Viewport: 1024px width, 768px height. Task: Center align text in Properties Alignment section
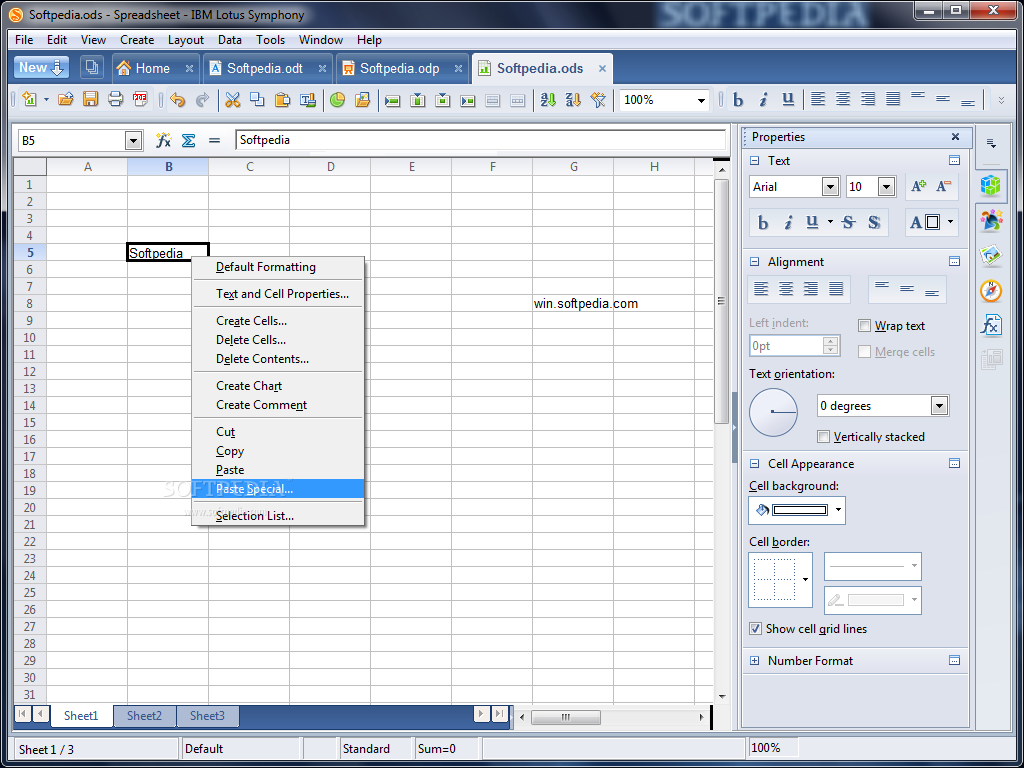786,289
